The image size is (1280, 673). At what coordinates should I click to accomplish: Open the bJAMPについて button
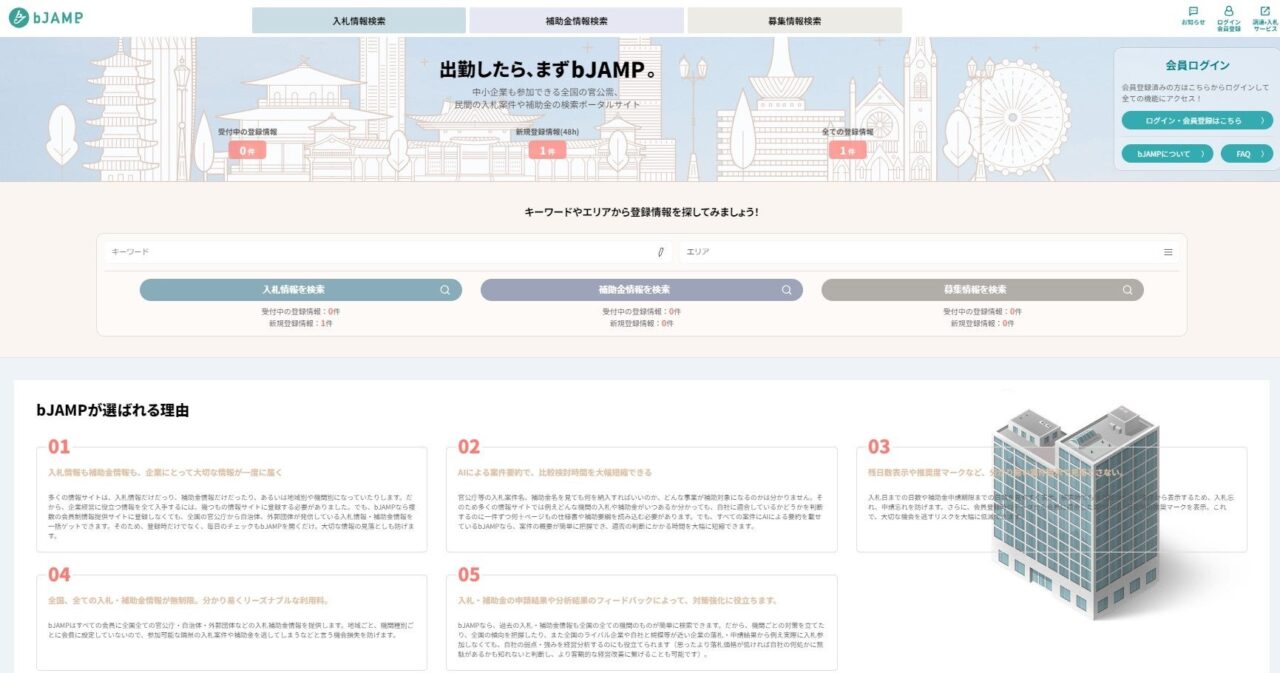1167,154
